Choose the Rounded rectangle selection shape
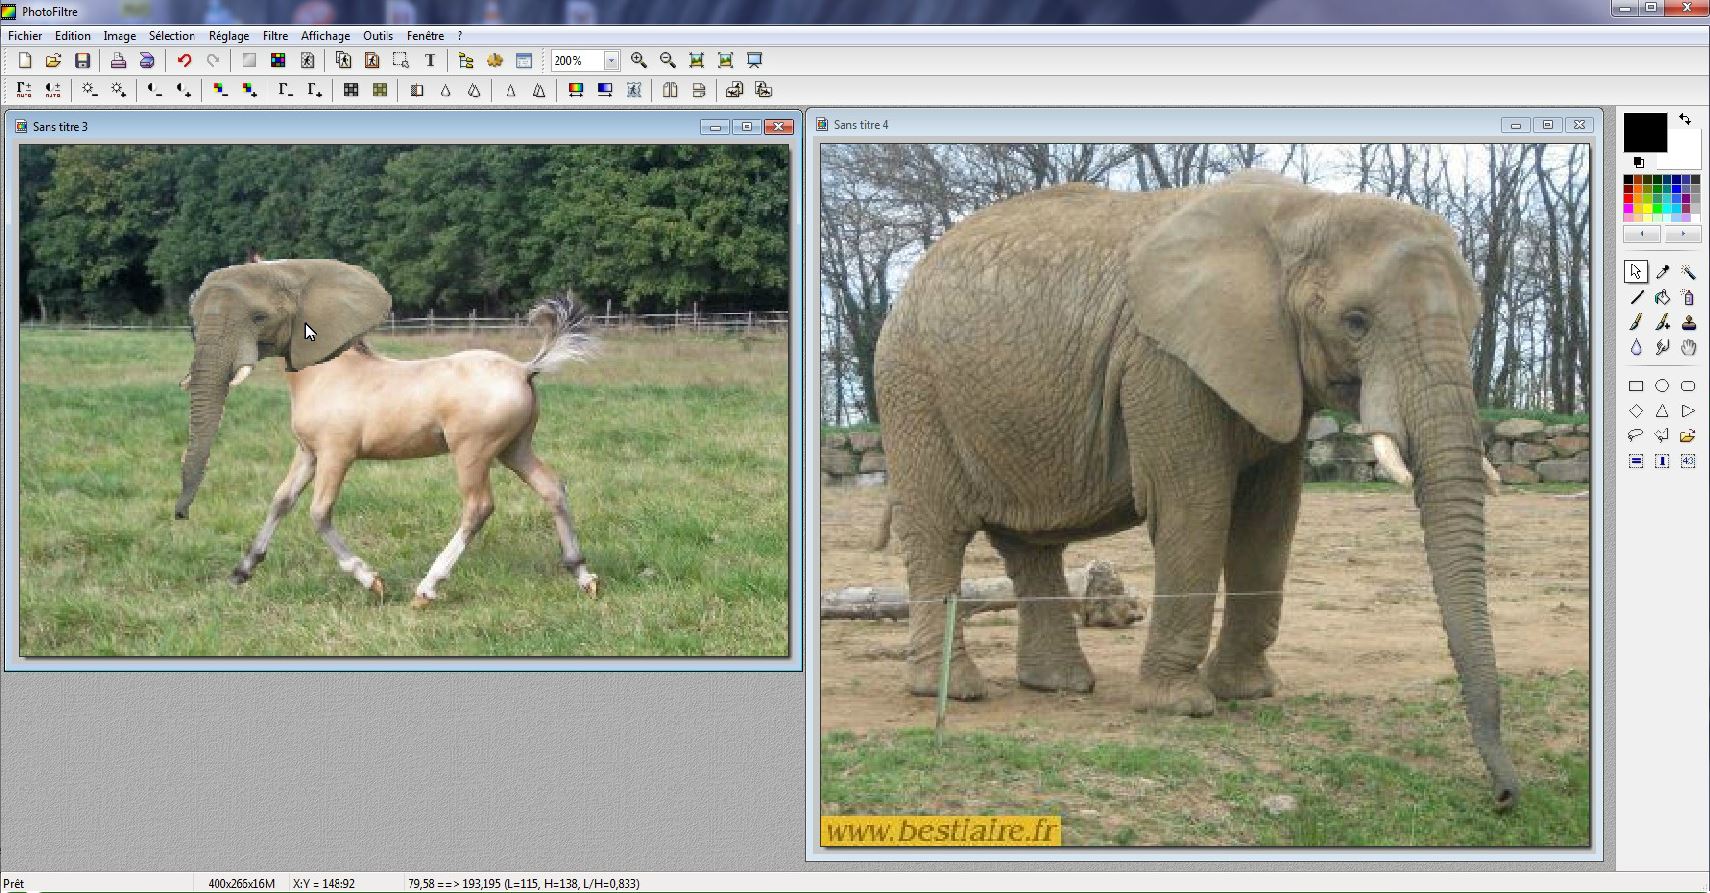Viewport: 1710px width, 893px height. (1688, 386)
